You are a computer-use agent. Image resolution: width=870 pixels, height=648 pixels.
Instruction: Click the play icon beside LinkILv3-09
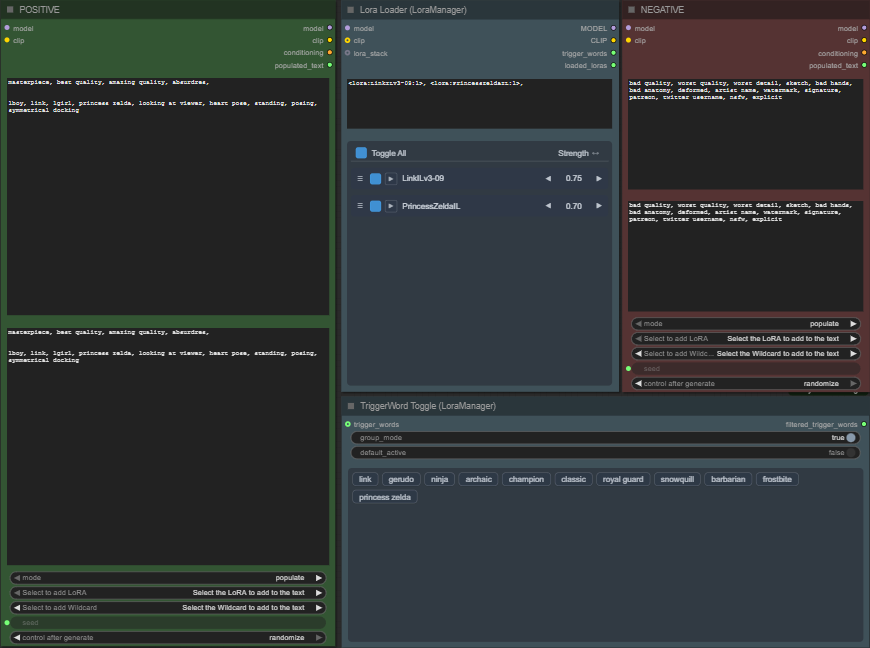point(391,179)
